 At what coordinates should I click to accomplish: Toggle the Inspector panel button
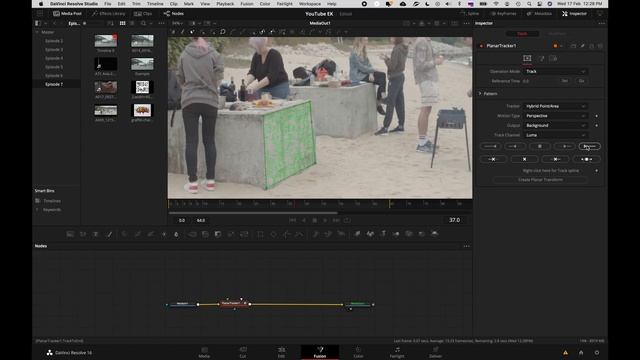(x=574, y=13)
